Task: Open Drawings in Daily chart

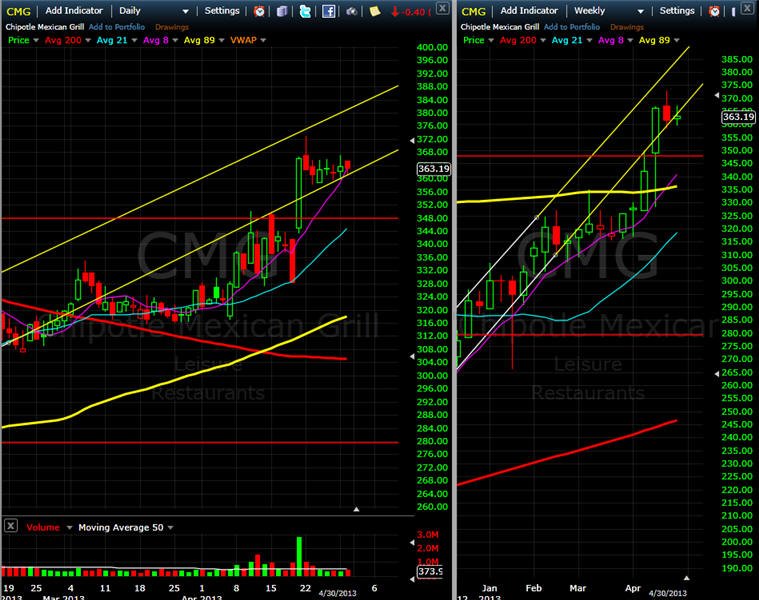Action: point(172,27)
